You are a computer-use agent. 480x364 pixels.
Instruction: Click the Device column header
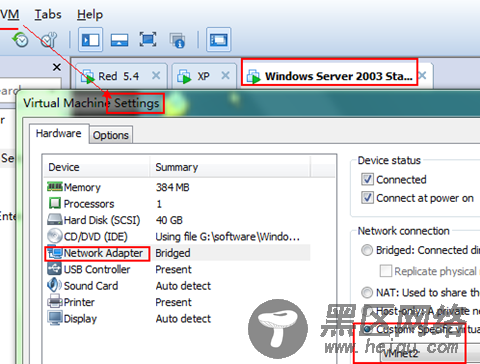click(x=97, y=167)
